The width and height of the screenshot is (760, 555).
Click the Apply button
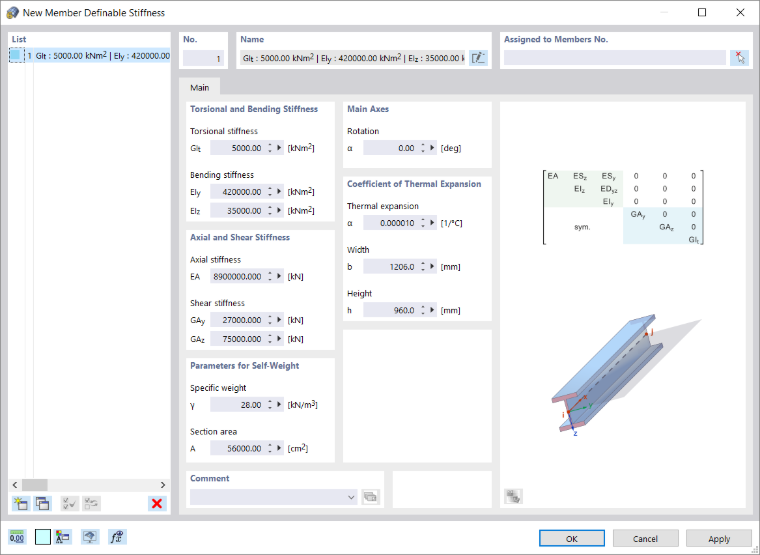tap(719, 539)
